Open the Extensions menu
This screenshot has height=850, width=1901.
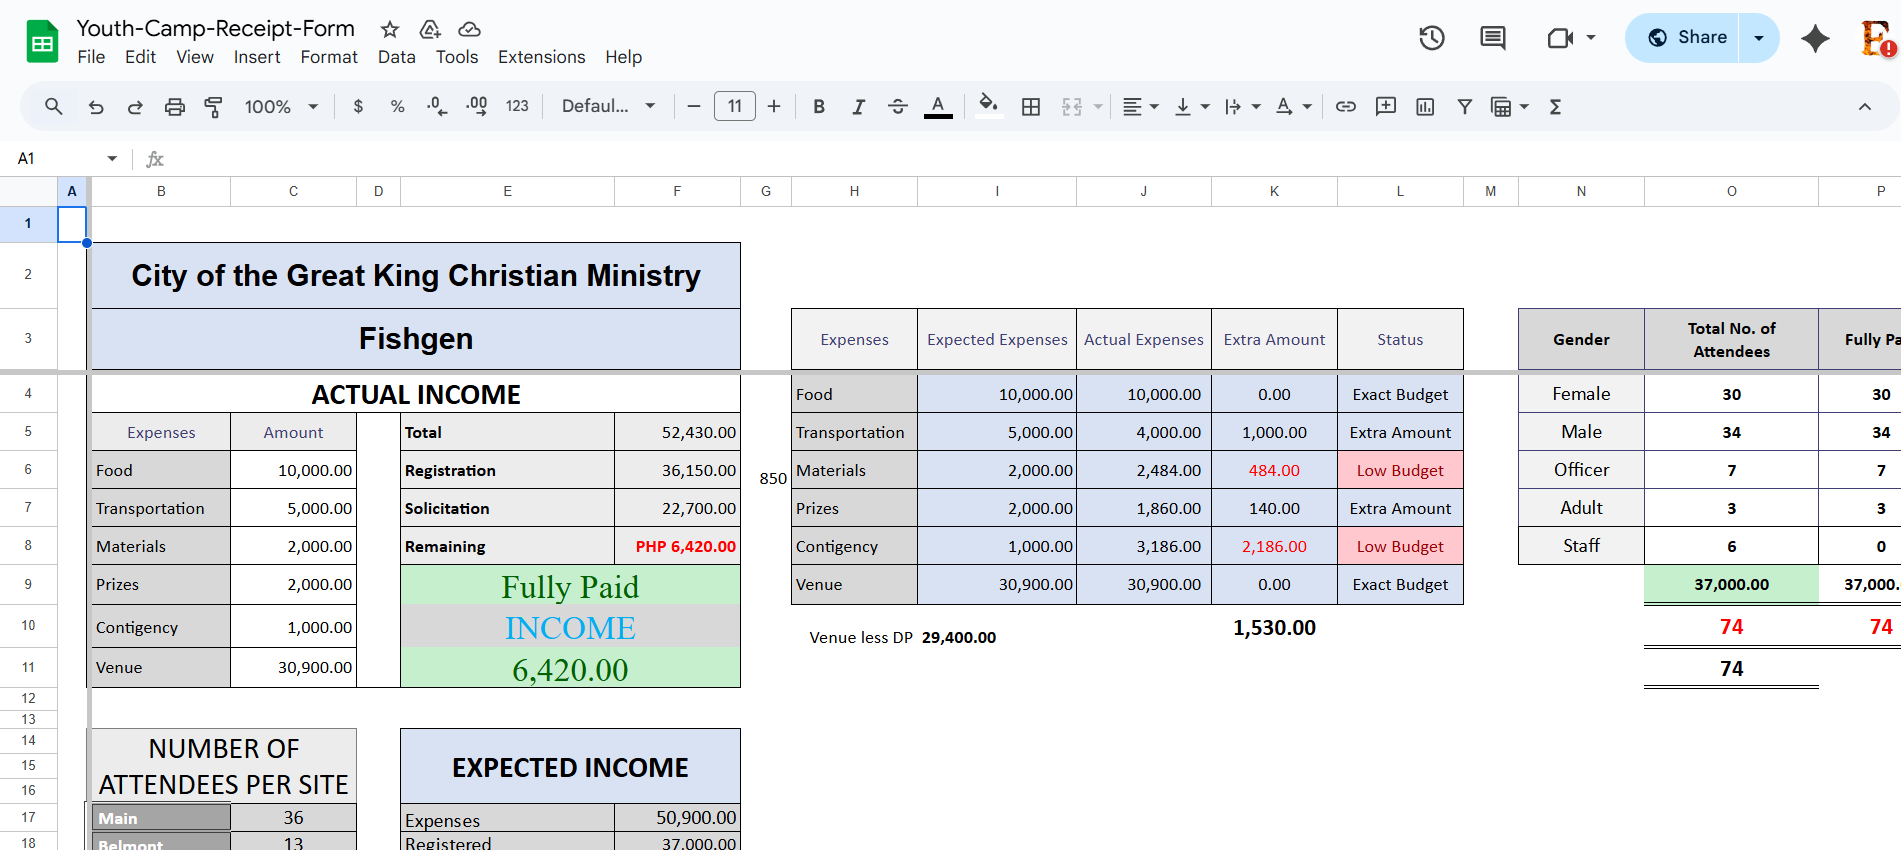[542, 57]
